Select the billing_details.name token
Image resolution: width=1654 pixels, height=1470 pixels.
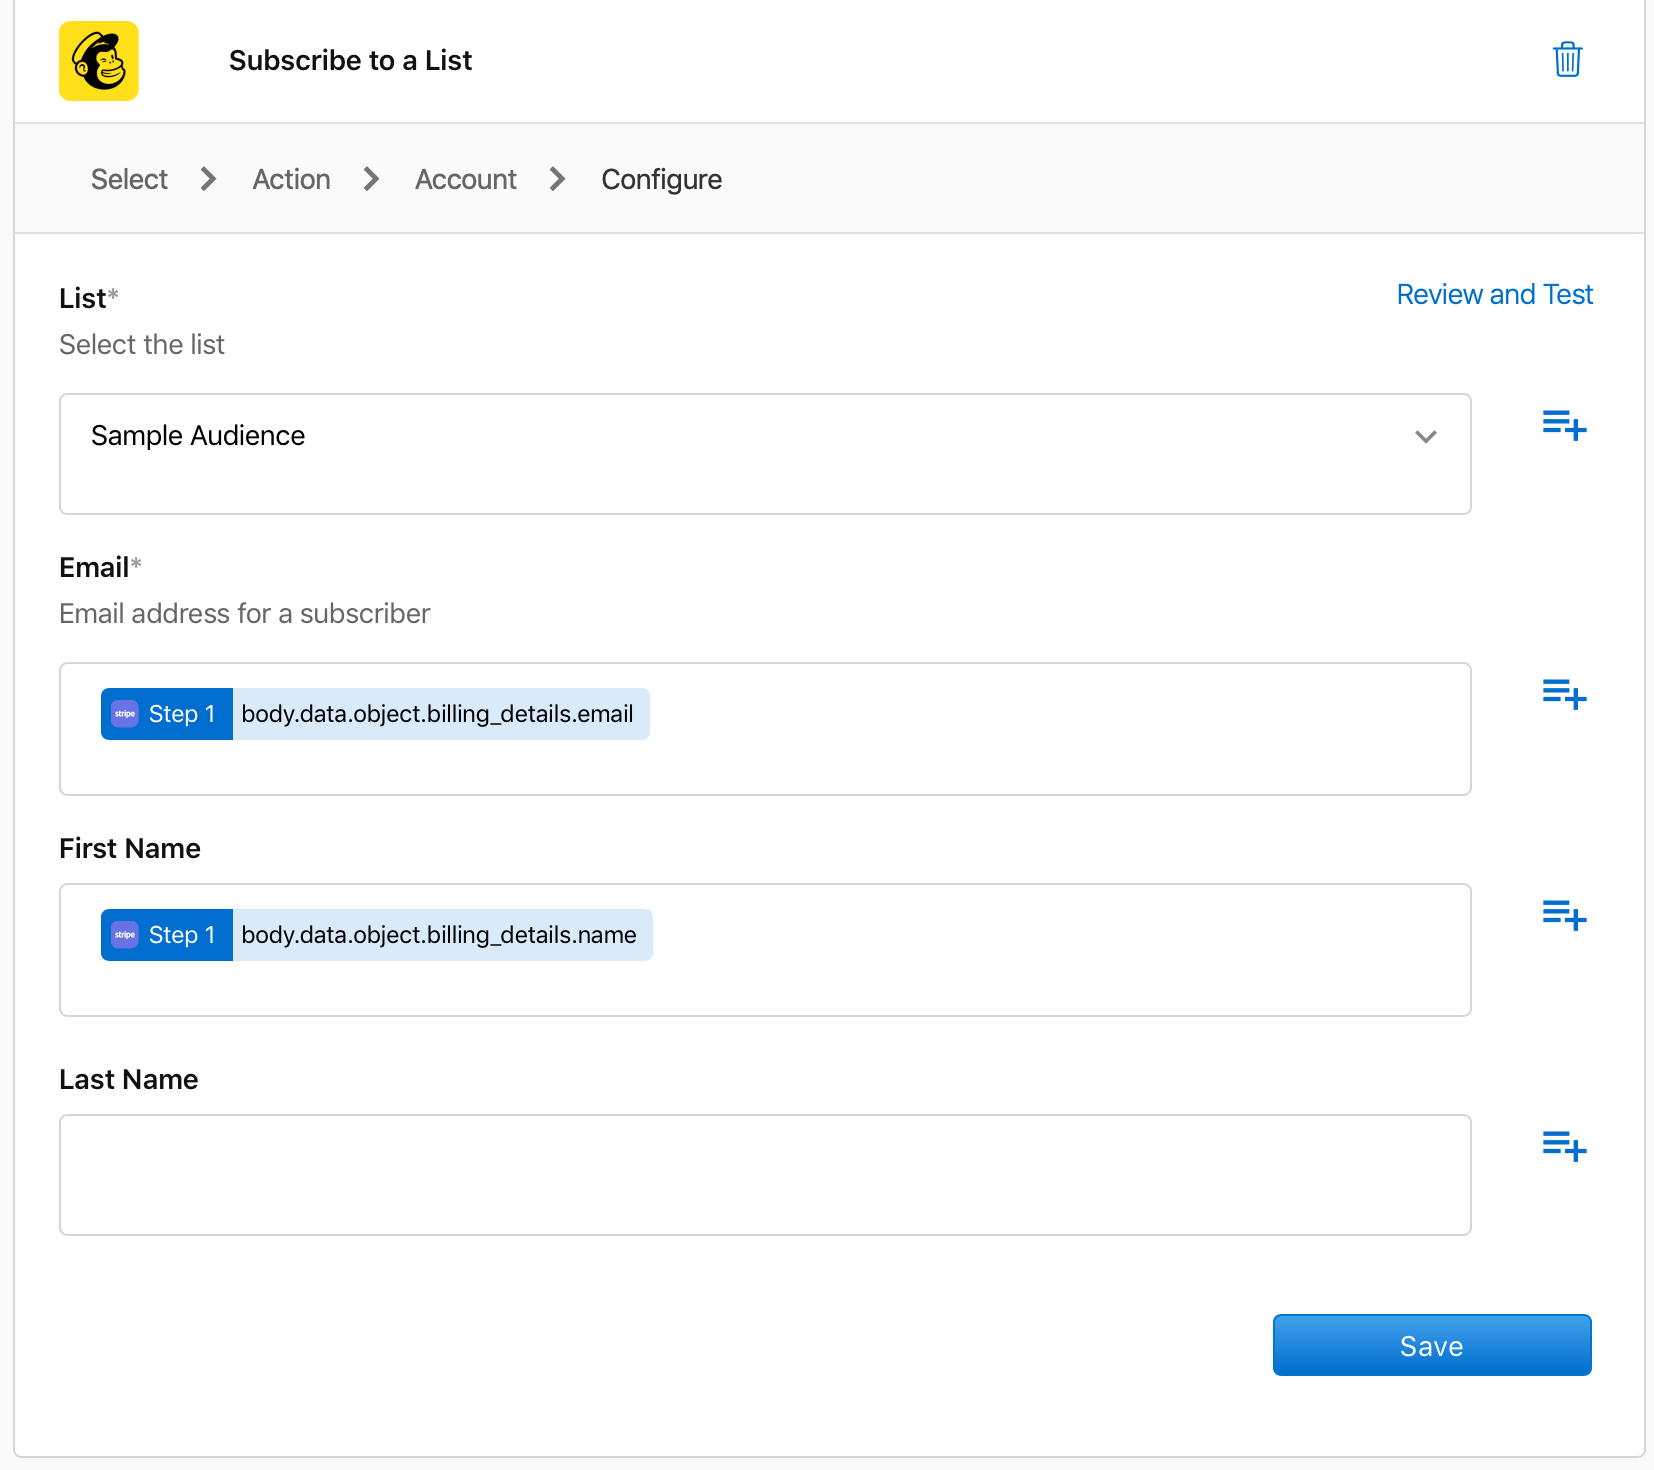(376, 935)
